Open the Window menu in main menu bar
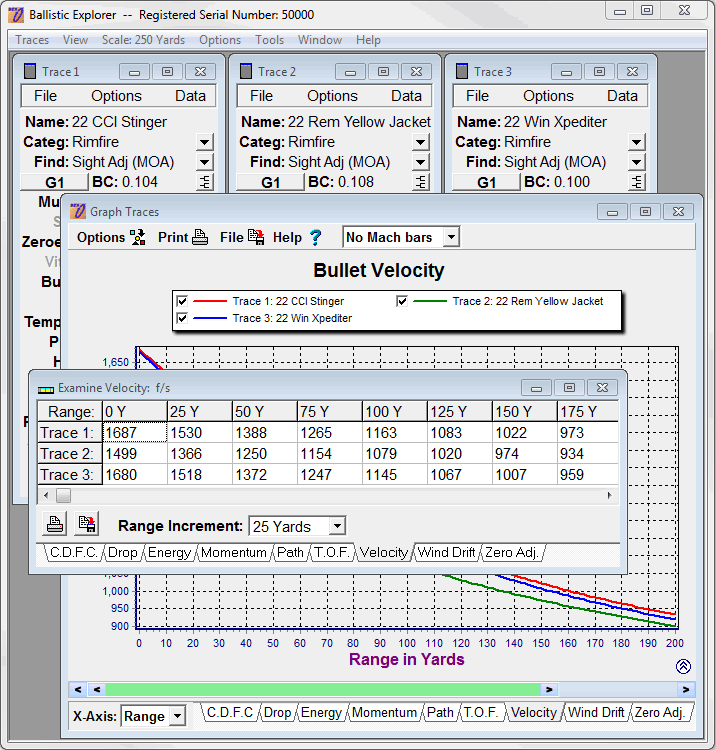The height and width of the screenshot is (750, 716). (319, 40)
